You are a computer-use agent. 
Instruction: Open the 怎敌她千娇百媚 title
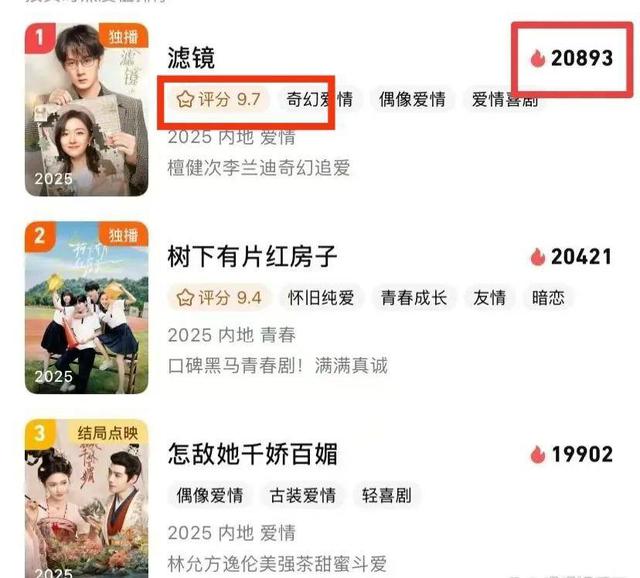point(253,454)
